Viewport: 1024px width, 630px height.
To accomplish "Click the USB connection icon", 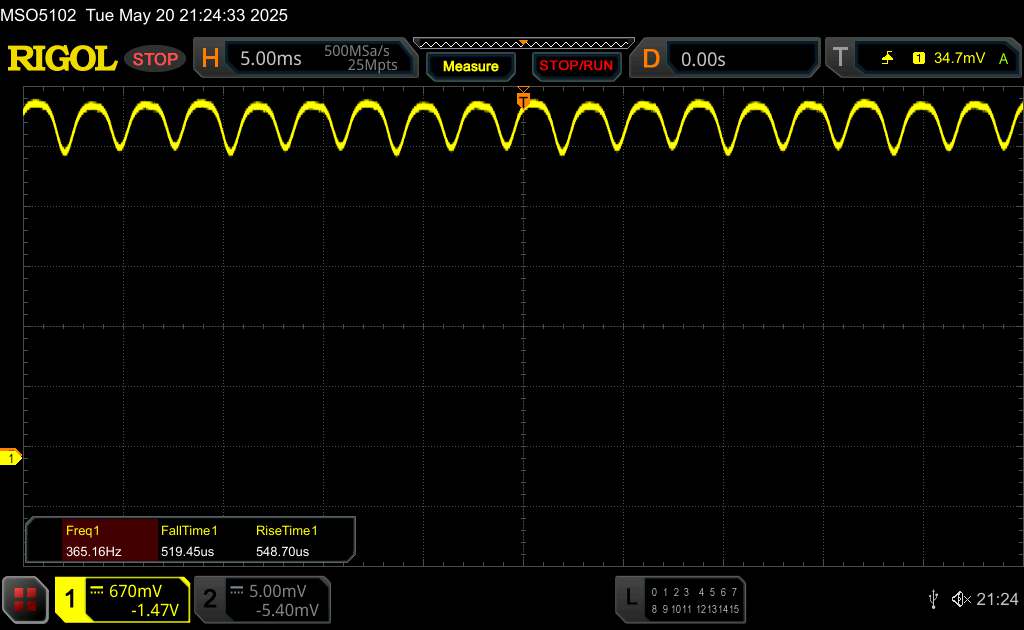I will tap(933, 599).
